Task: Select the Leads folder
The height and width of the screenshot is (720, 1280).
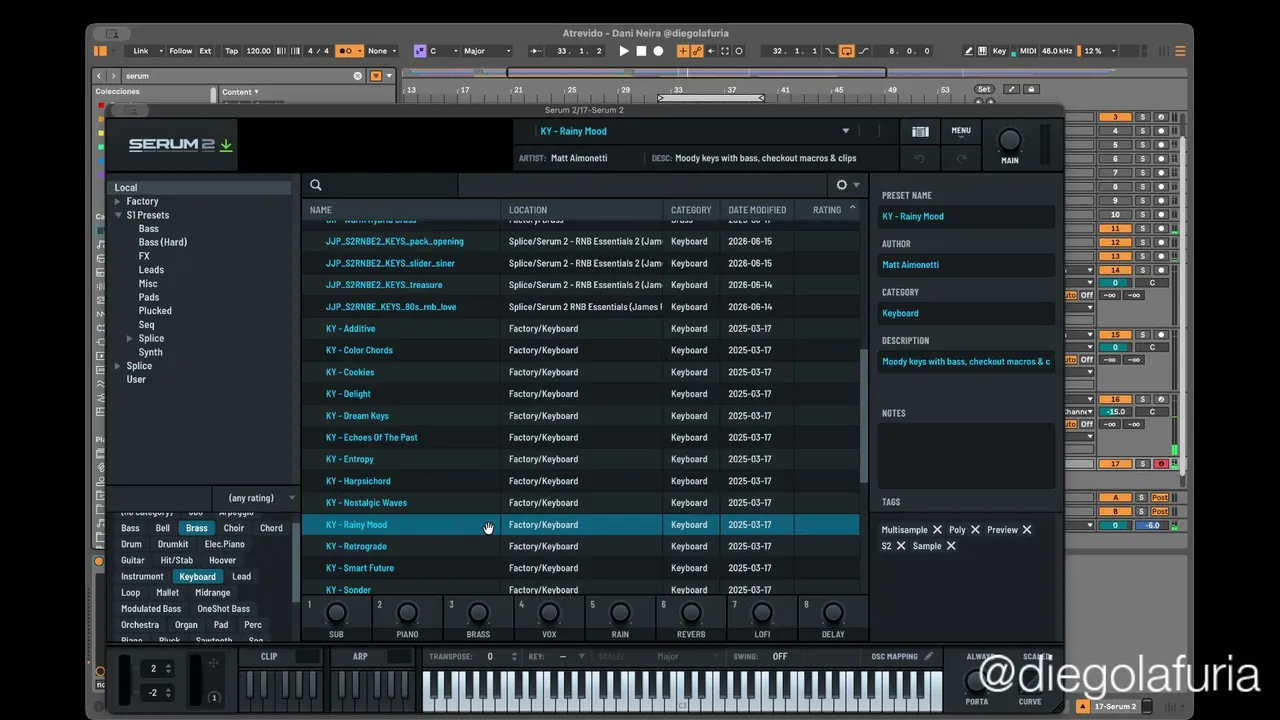Action: point(151,270)
